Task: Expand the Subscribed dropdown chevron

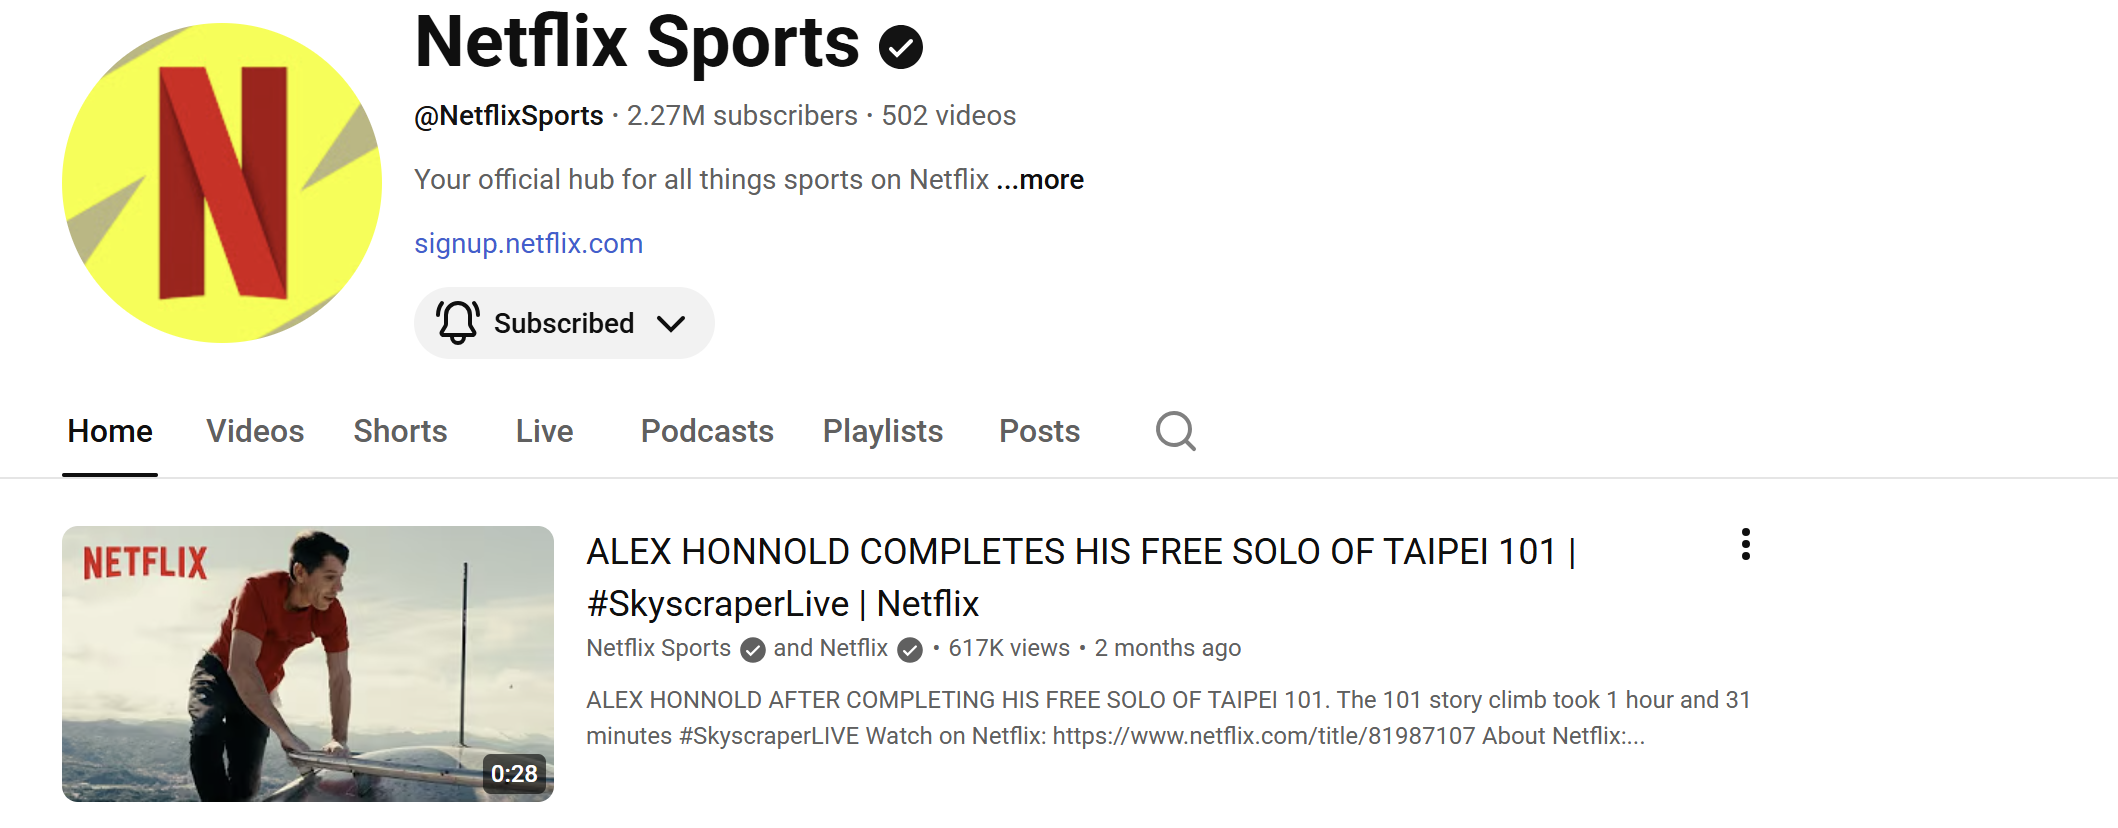Action: (x=671, y=323)
